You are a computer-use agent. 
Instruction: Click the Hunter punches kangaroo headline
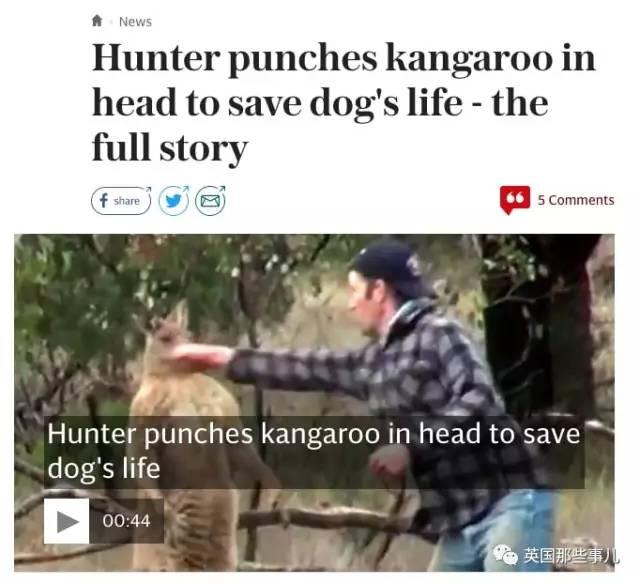343,102
